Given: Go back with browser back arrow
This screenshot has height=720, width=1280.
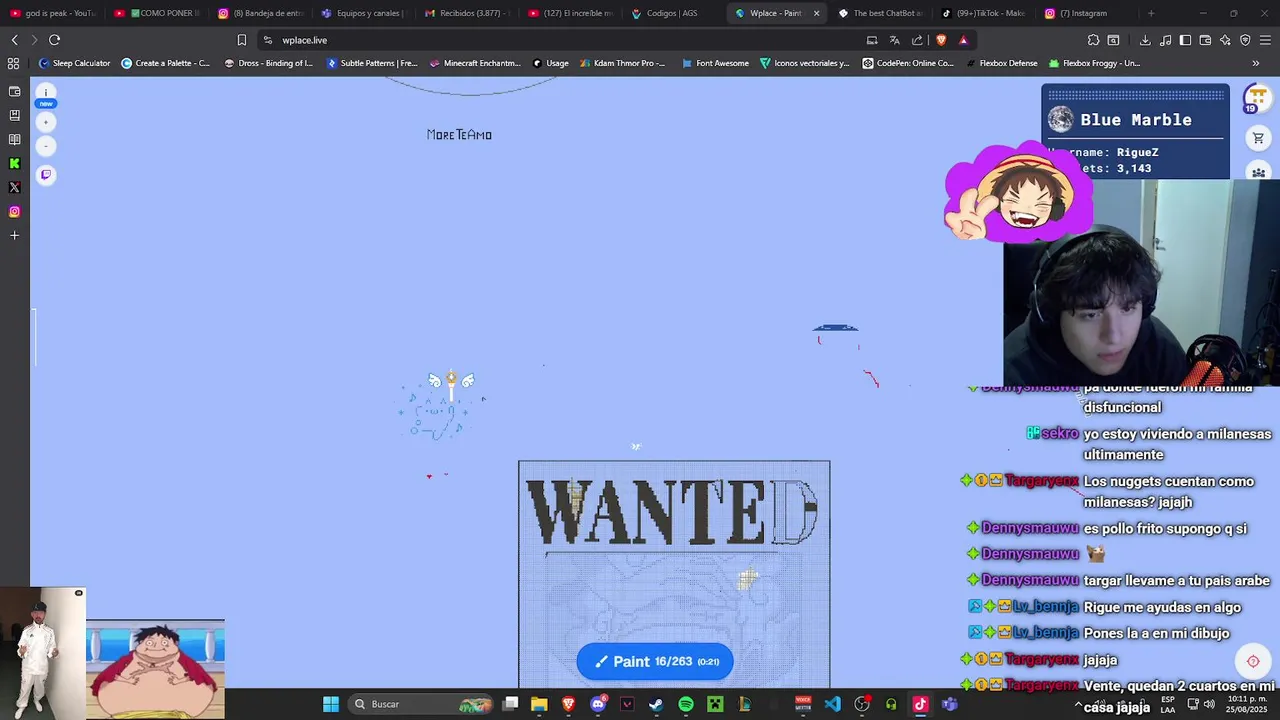Looking at the screenshot, I should 14,40.
